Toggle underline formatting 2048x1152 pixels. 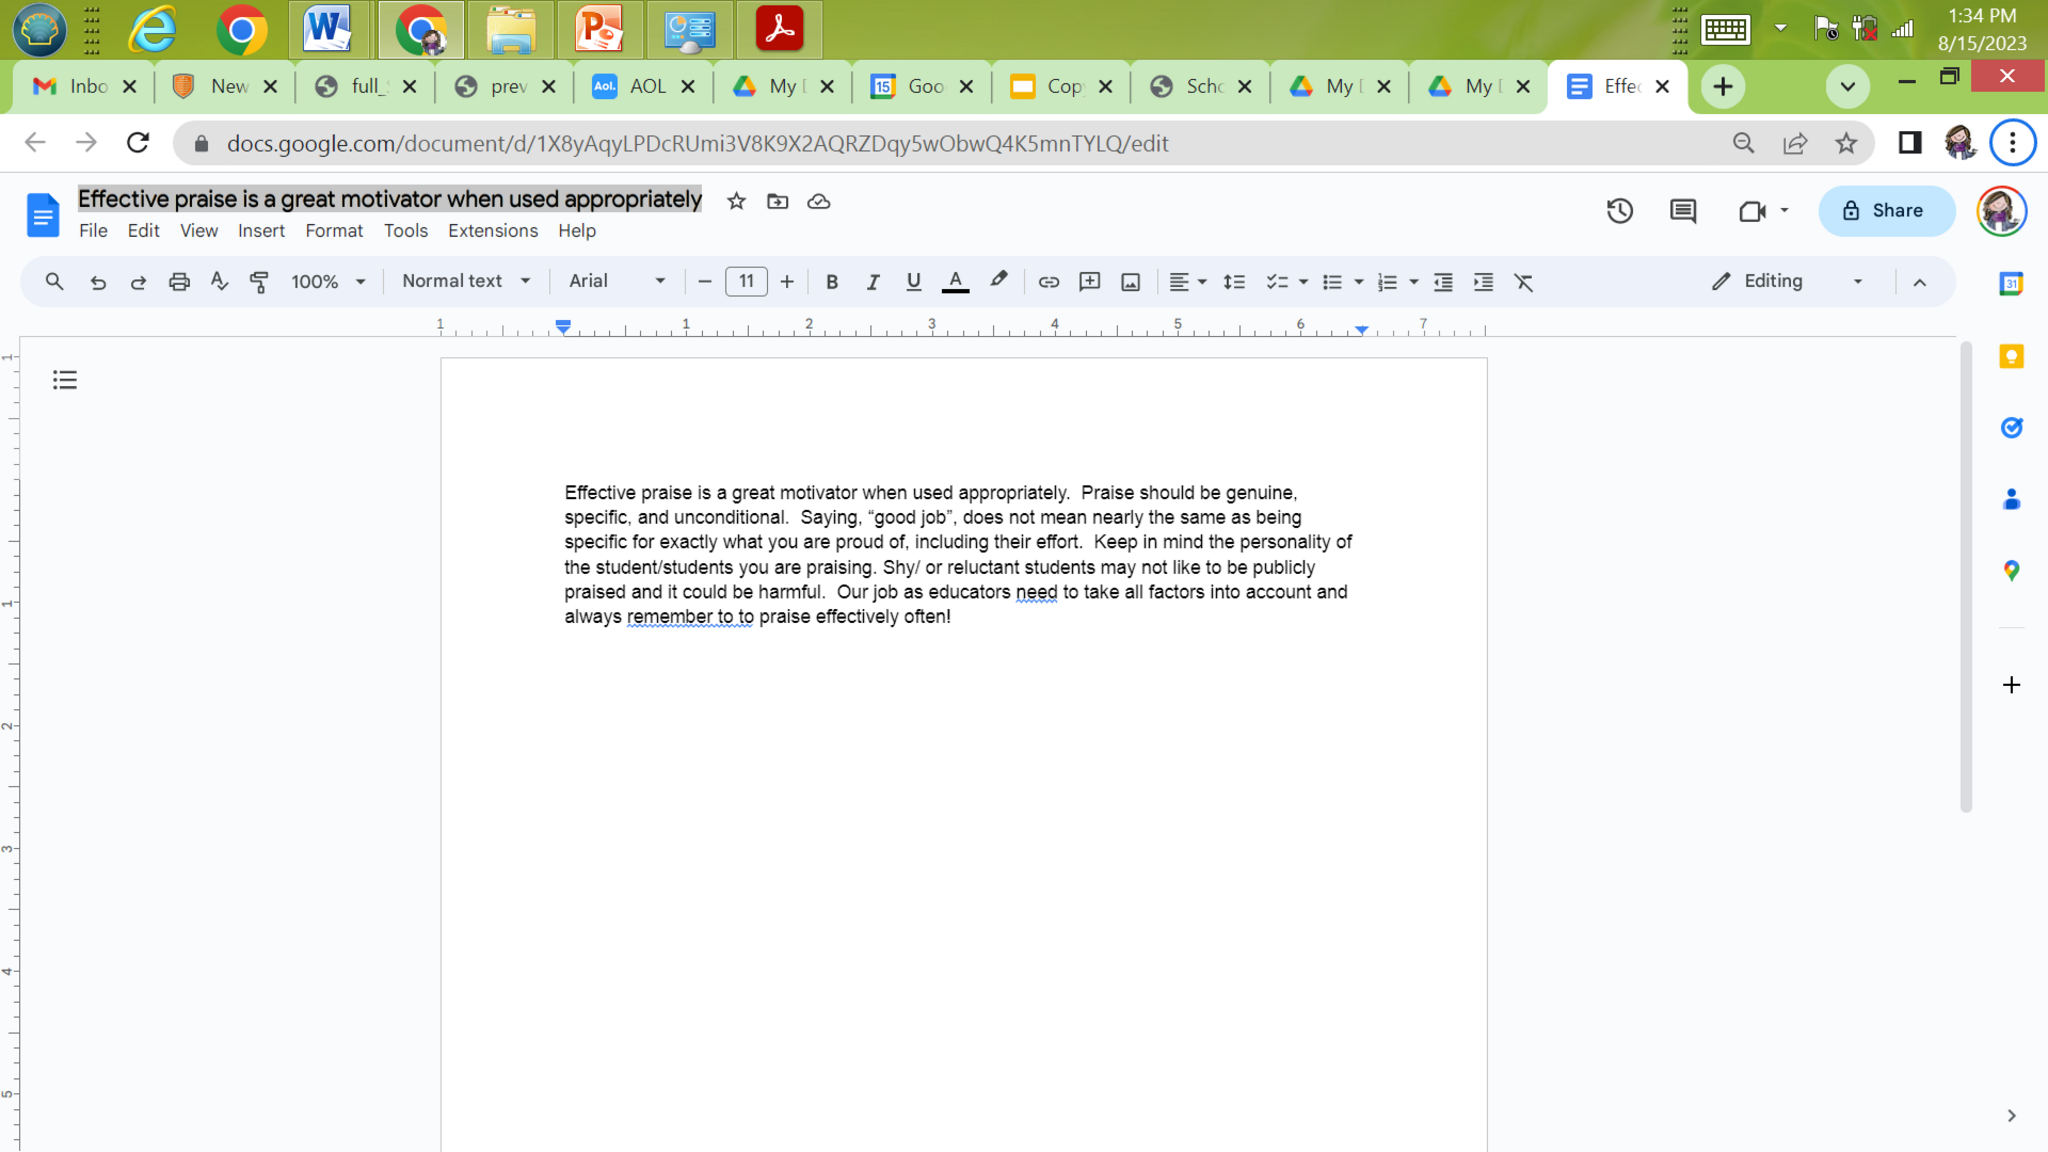(x=913, y=282)
